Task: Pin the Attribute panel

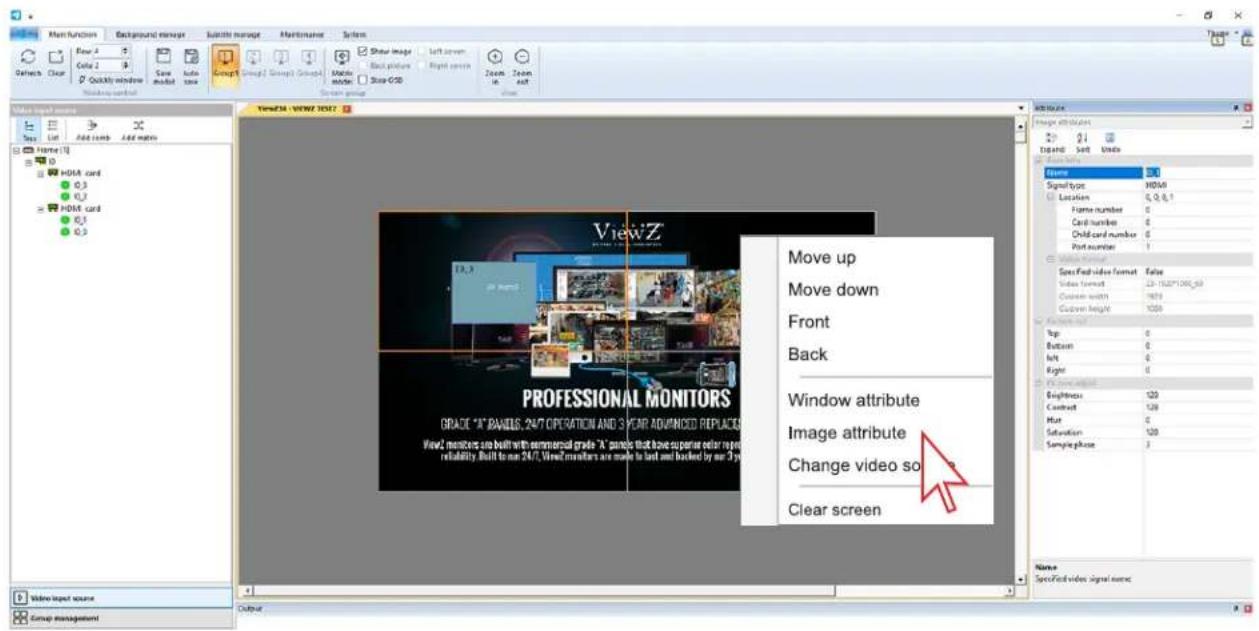Action: pos(1236,108)
